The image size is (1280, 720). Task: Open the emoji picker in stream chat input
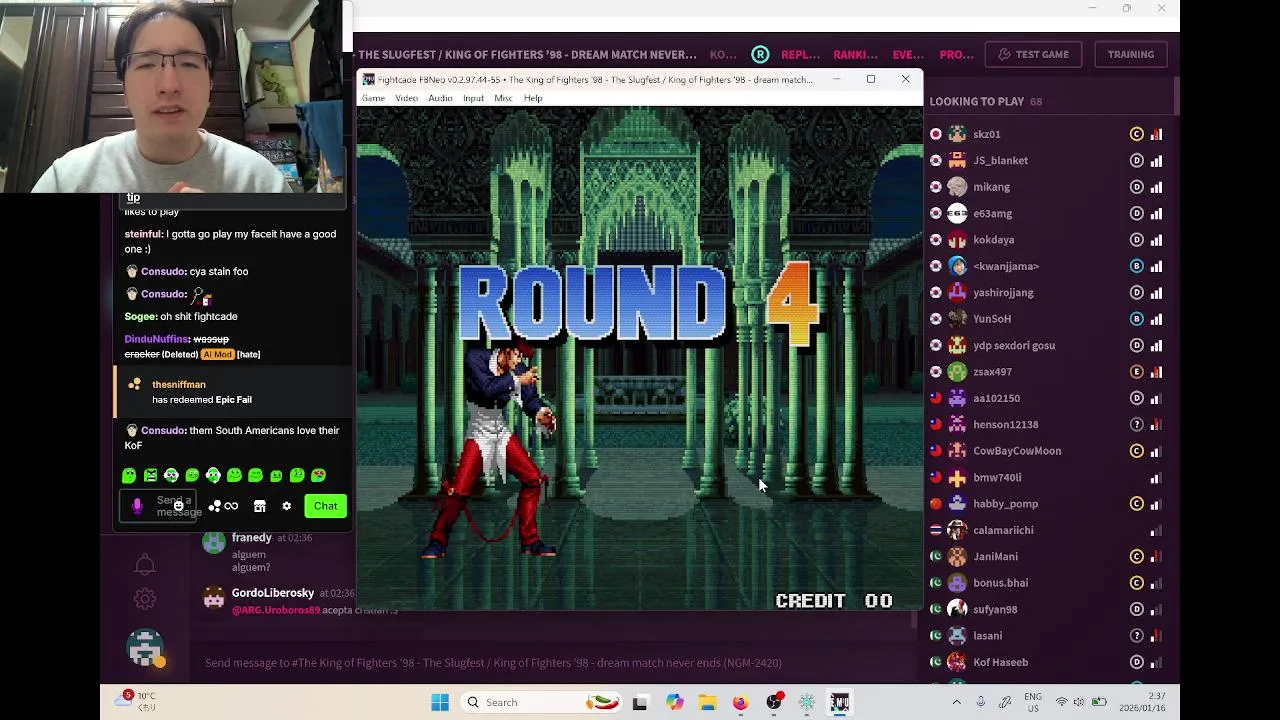178,506
